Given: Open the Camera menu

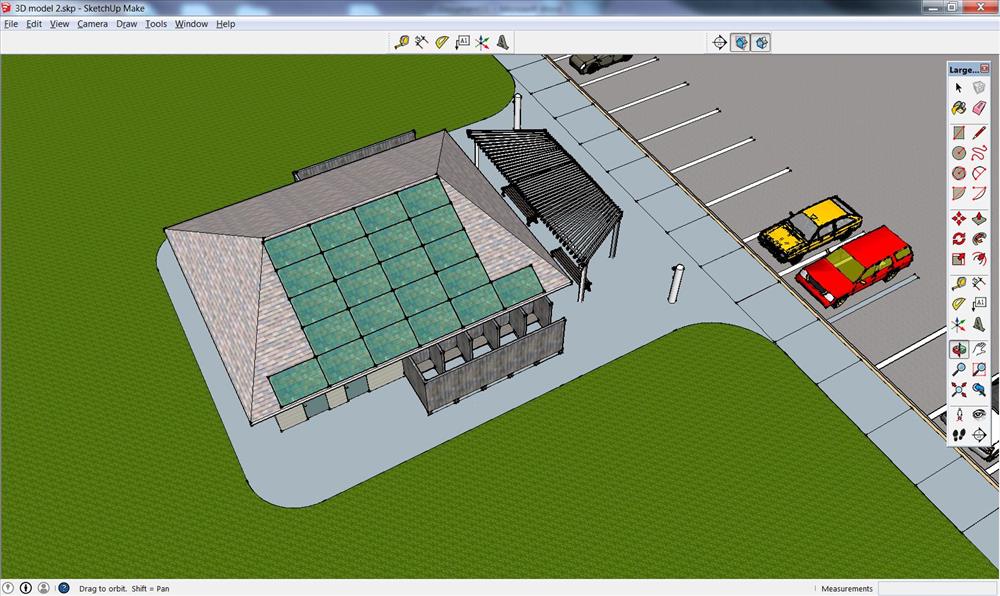Looking at the screenshot, I should coord(92,24).
